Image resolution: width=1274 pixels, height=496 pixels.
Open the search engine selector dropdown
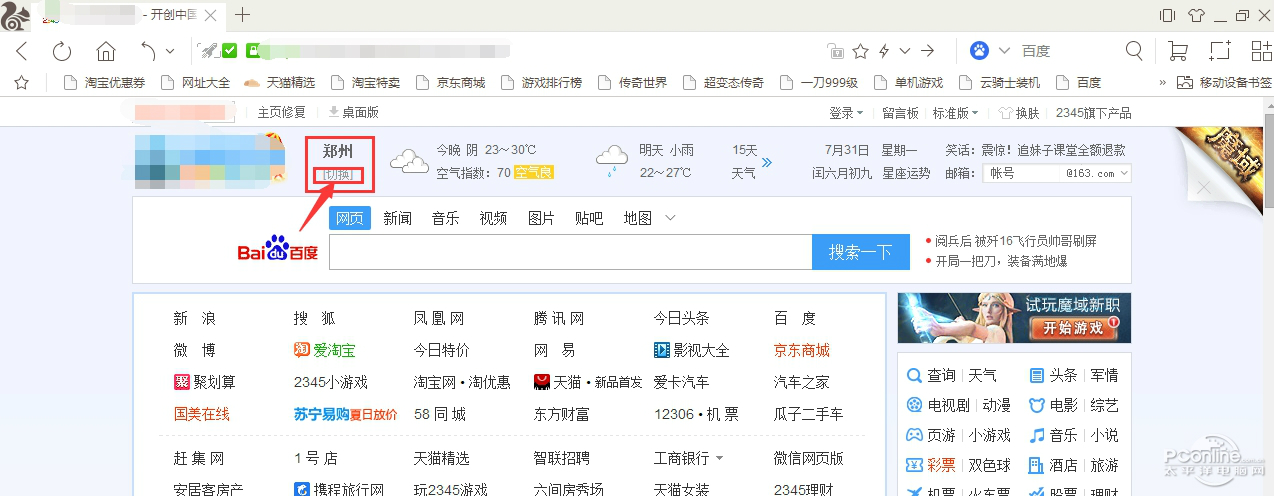[1004, 51]
